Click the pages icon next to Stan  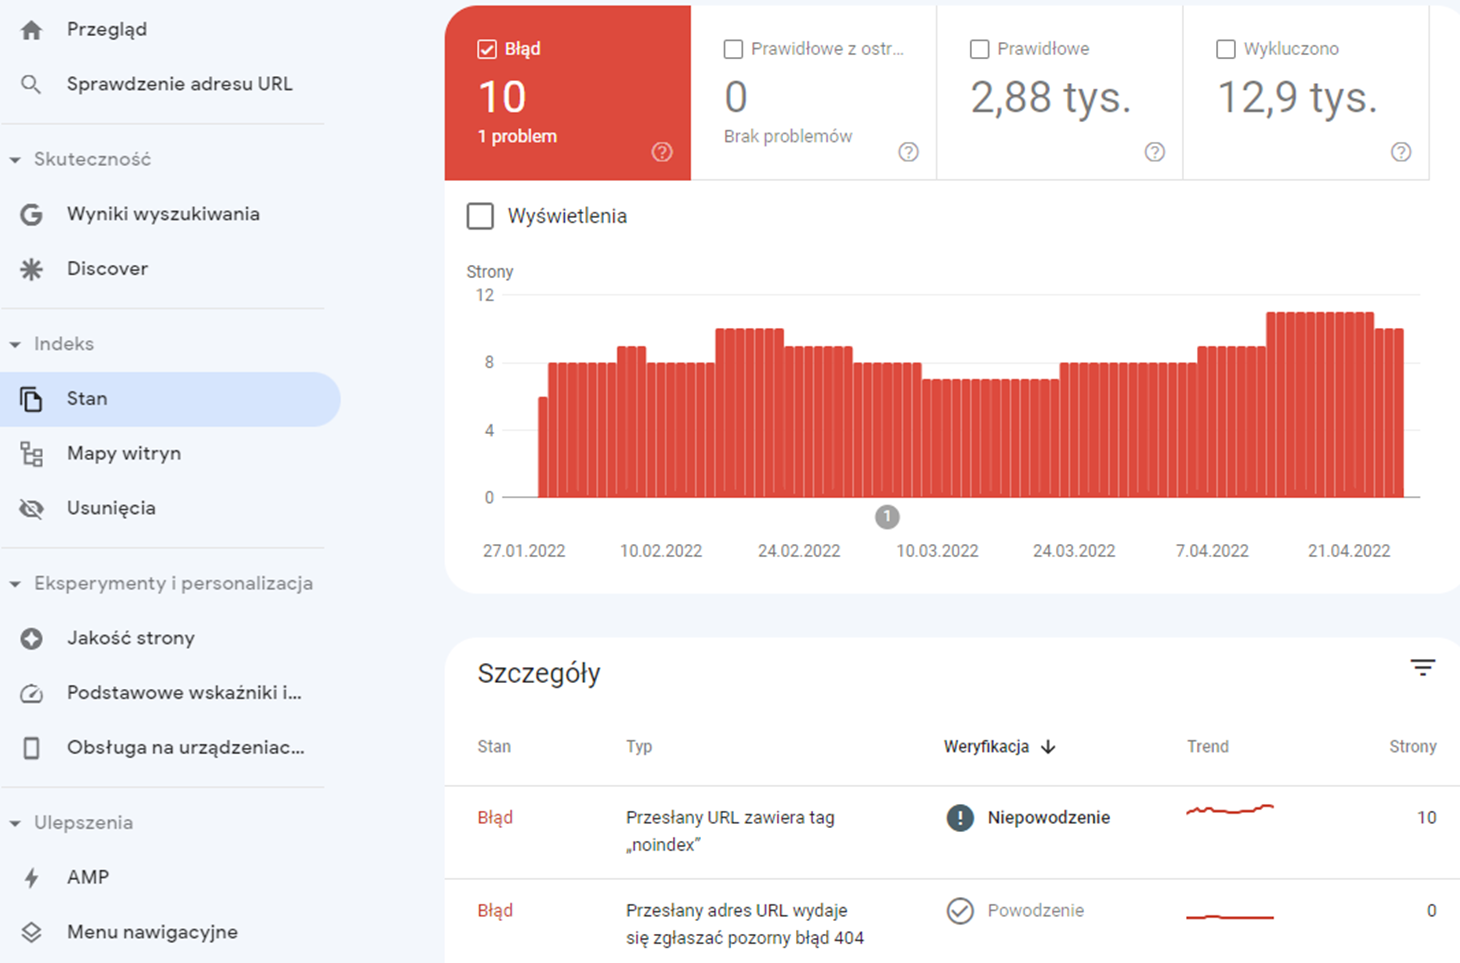point(31,399)
